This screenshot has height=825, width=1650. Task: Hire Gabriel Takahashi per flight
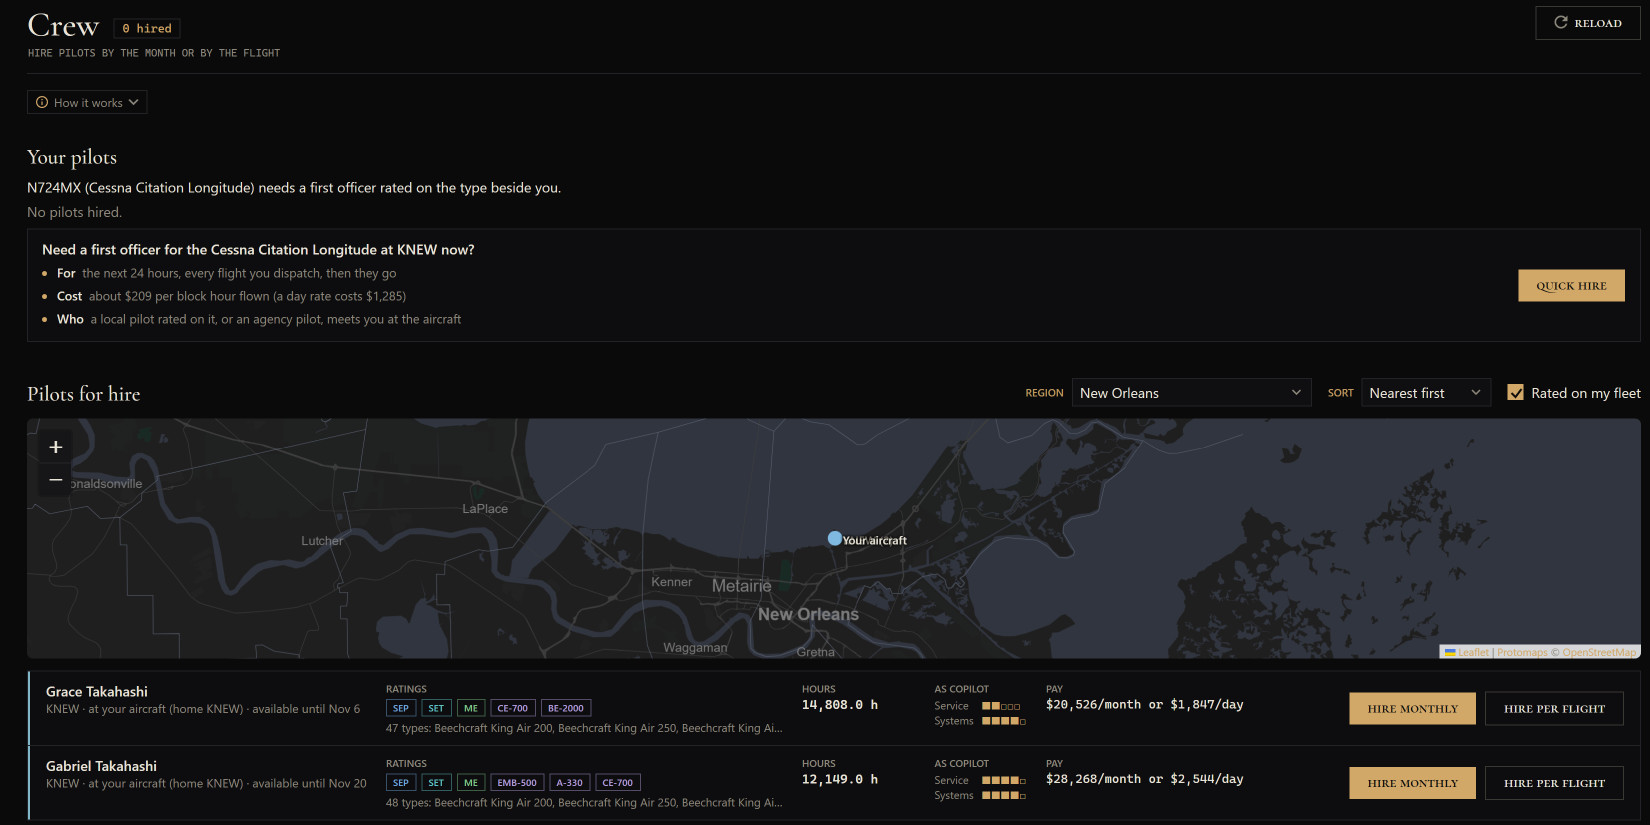click(x=1554, y=783)
